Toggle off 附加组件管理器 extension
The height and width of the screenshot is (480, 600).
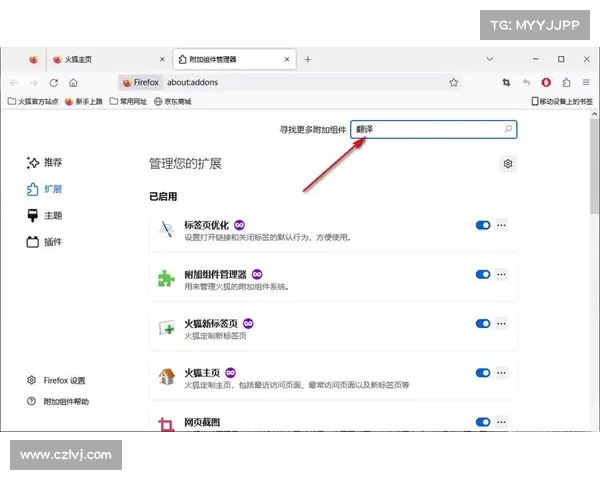(x=483, y=274)
